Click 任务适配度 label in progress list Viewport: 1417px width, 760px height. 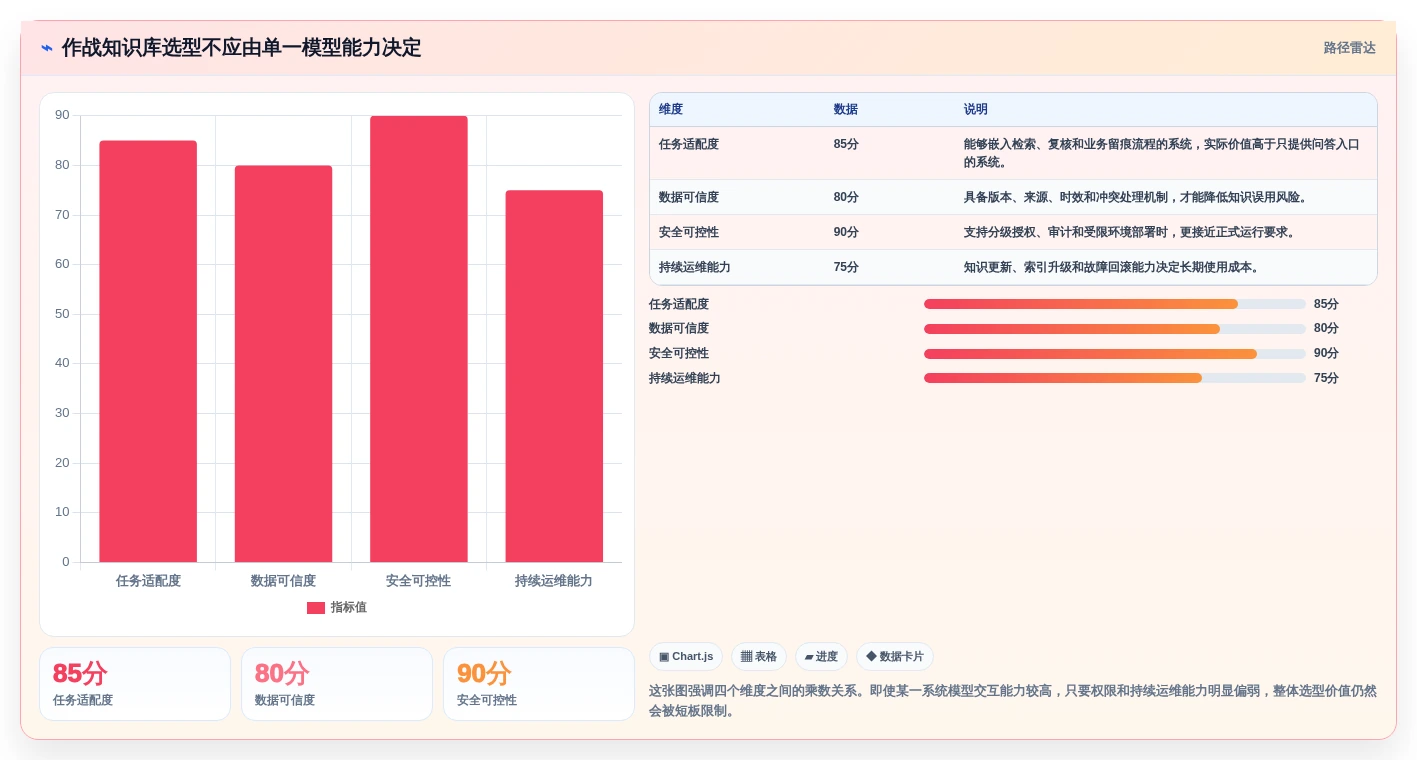tap(679, 304)
